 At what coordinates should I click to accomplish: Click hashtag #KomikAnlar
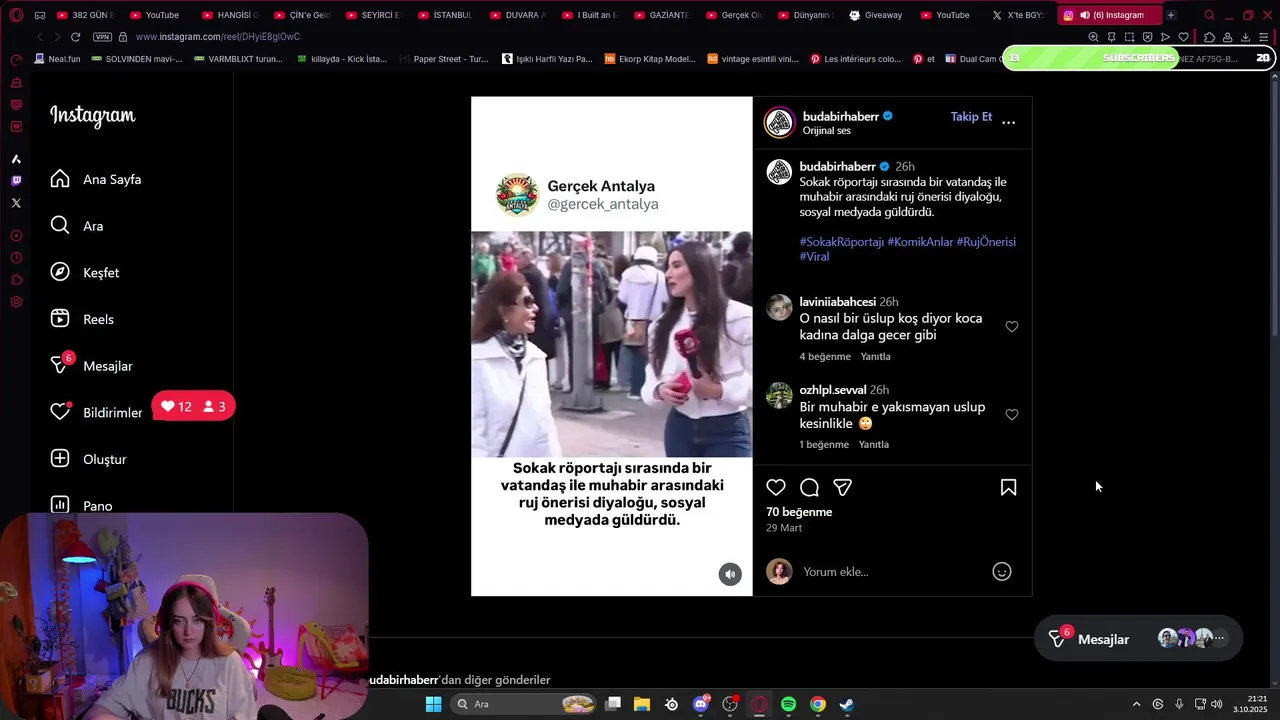pos(920,242)
